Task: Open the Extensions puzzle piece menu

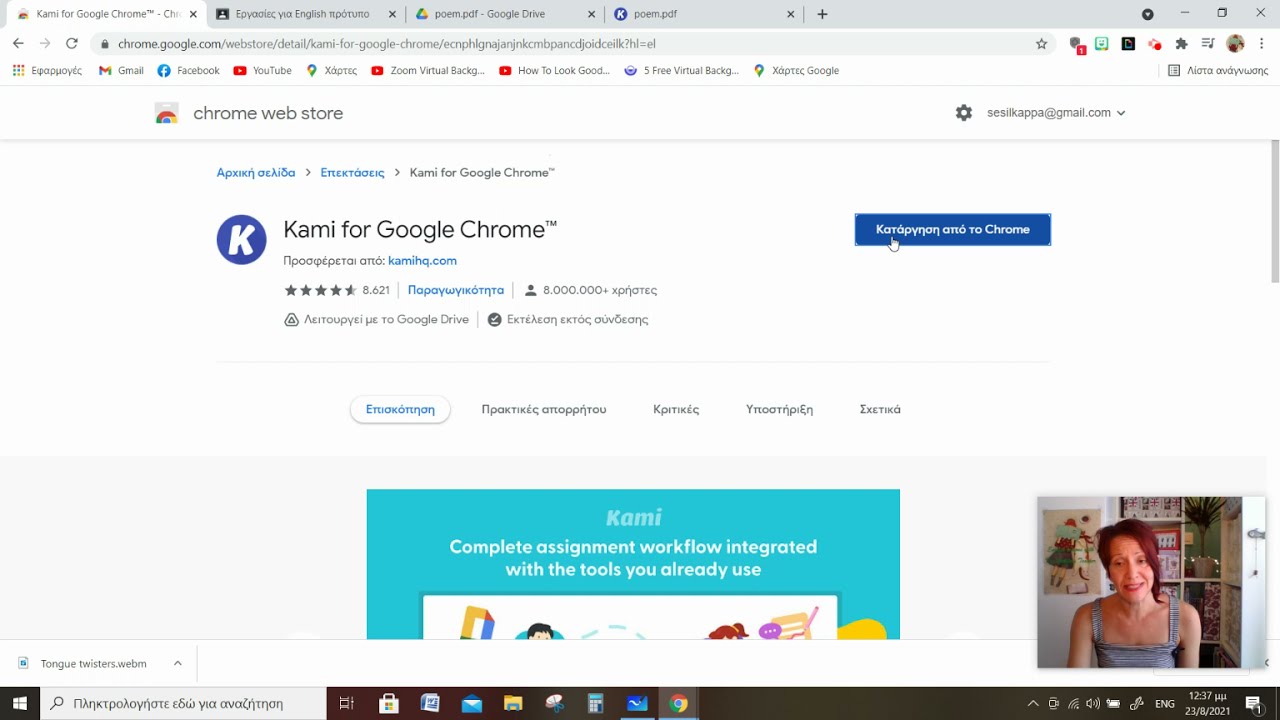Action: coord(1181,44)
